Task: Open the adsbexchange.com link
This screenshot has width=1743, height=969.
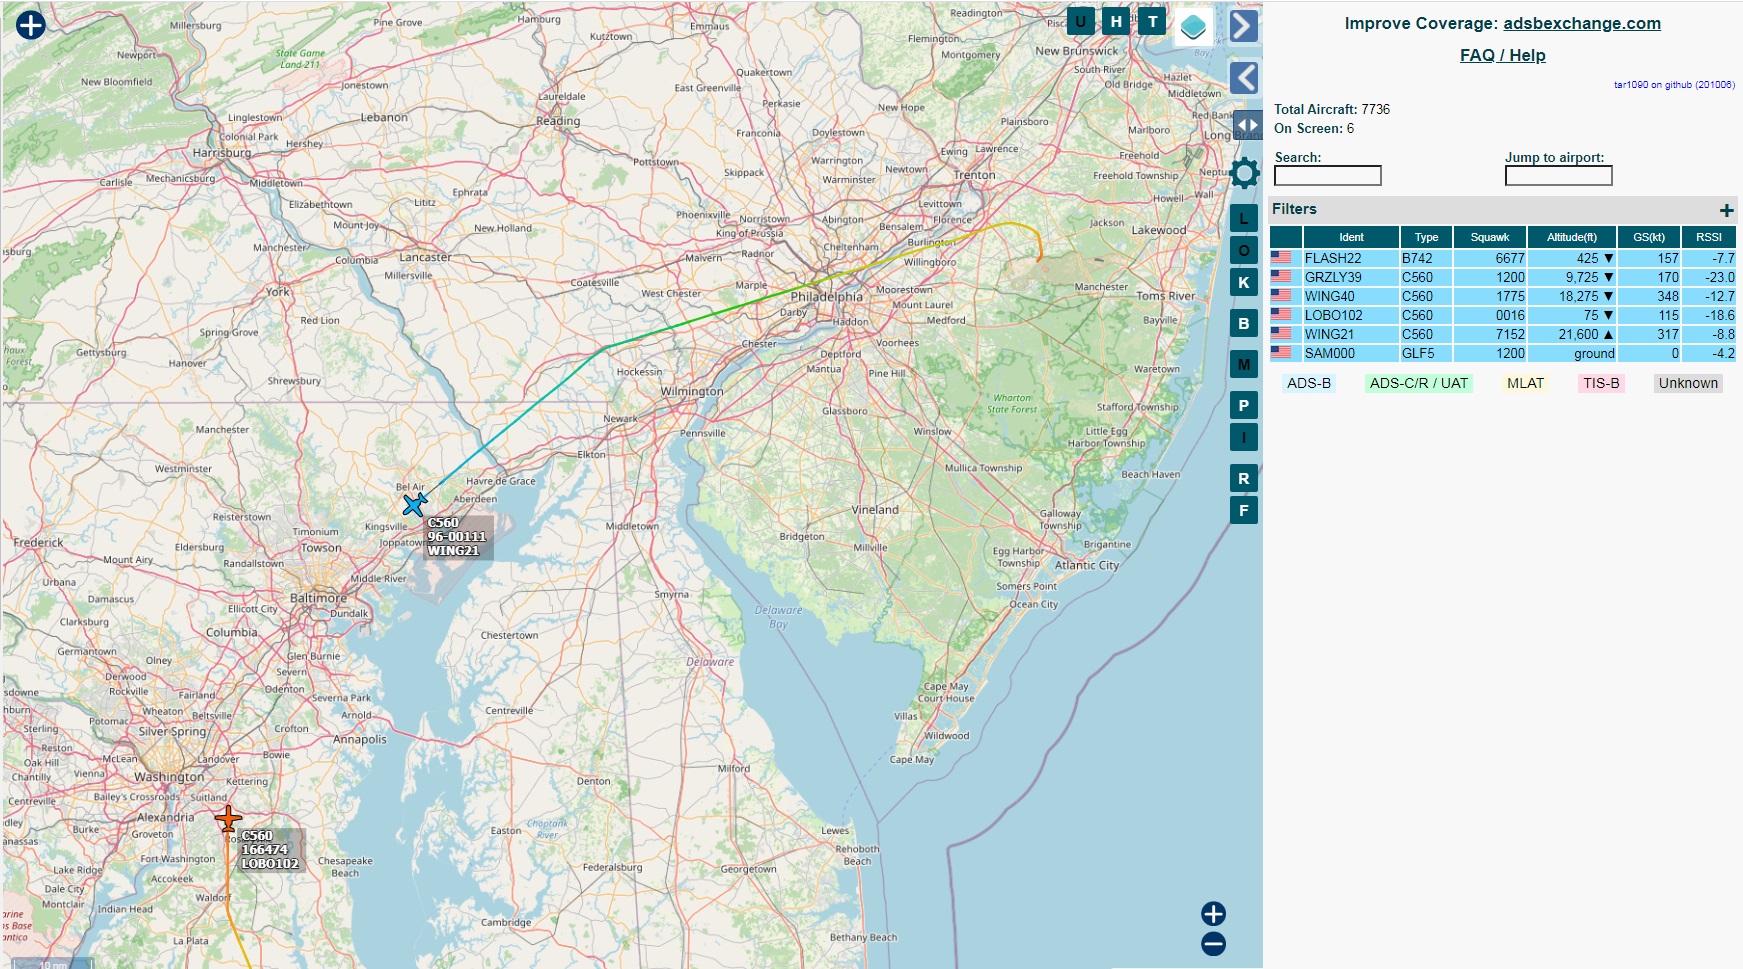Action: point(1582,23)
